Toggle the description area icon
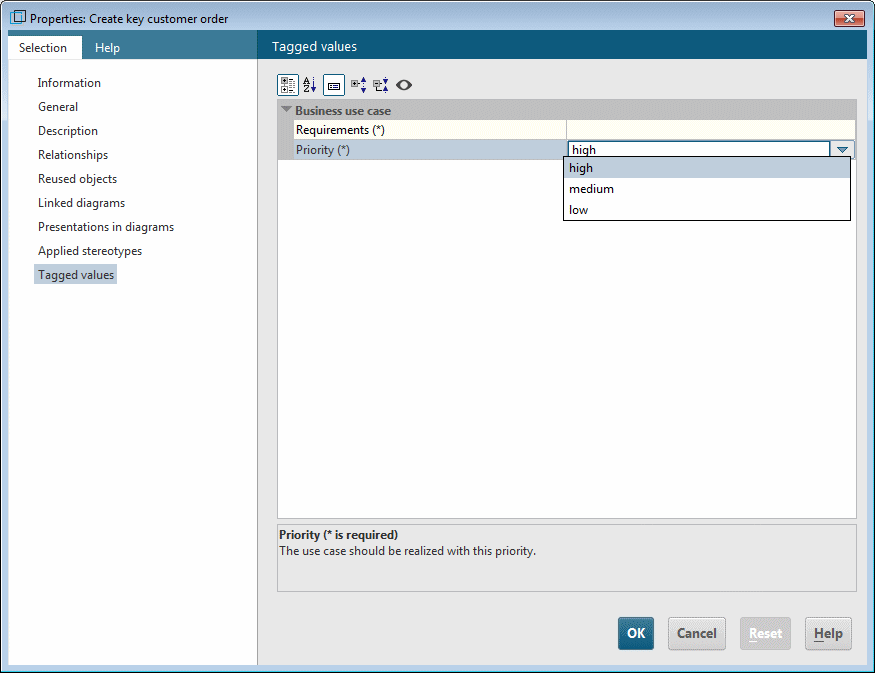The height and width of the screenshot is (673, 875). click(334, 85)
